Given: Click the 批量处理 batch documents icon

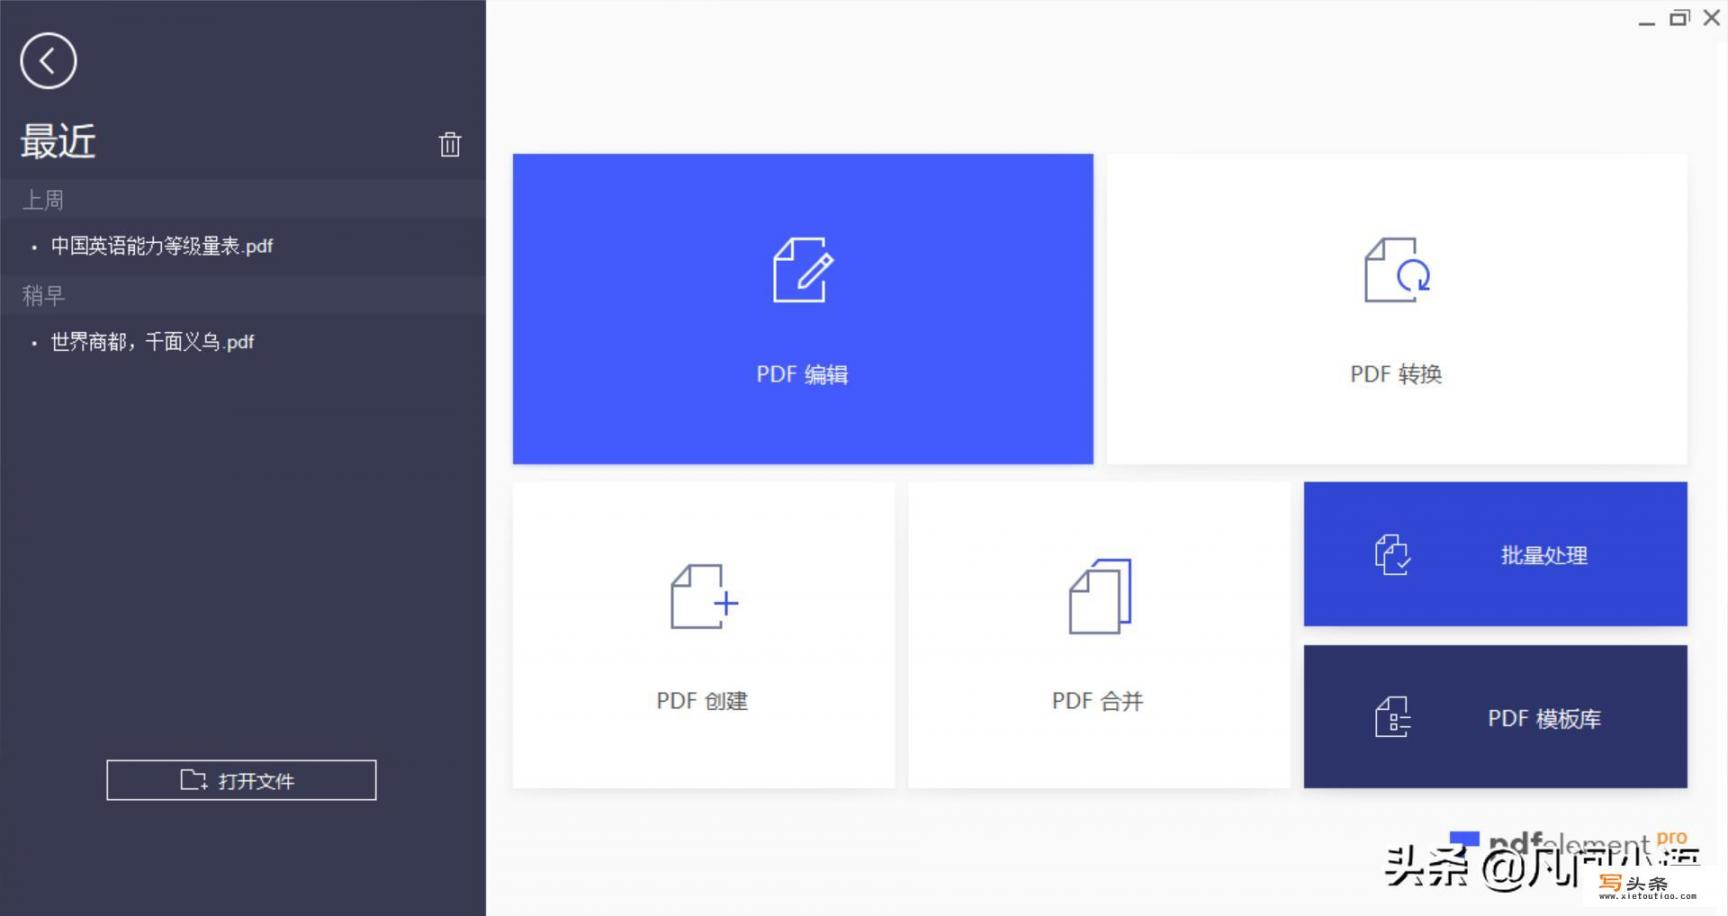Looking at the screenshot, I should (1392, 554).
